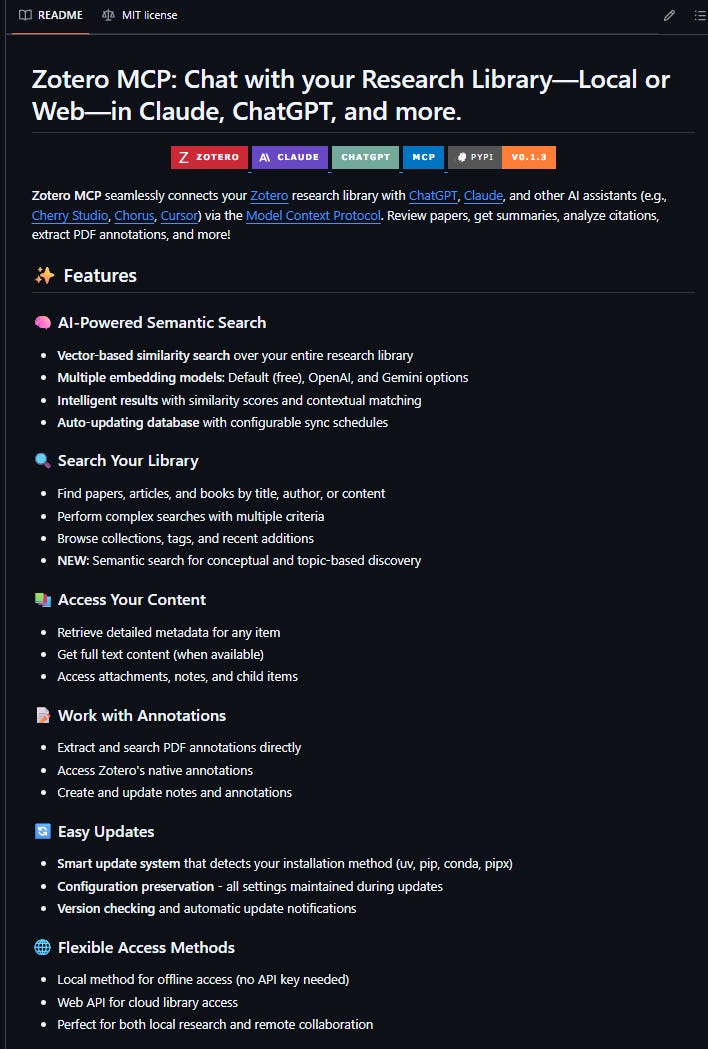
Task: Click the Flexible Access Methods heading
Action: click(x=146, y=948)
